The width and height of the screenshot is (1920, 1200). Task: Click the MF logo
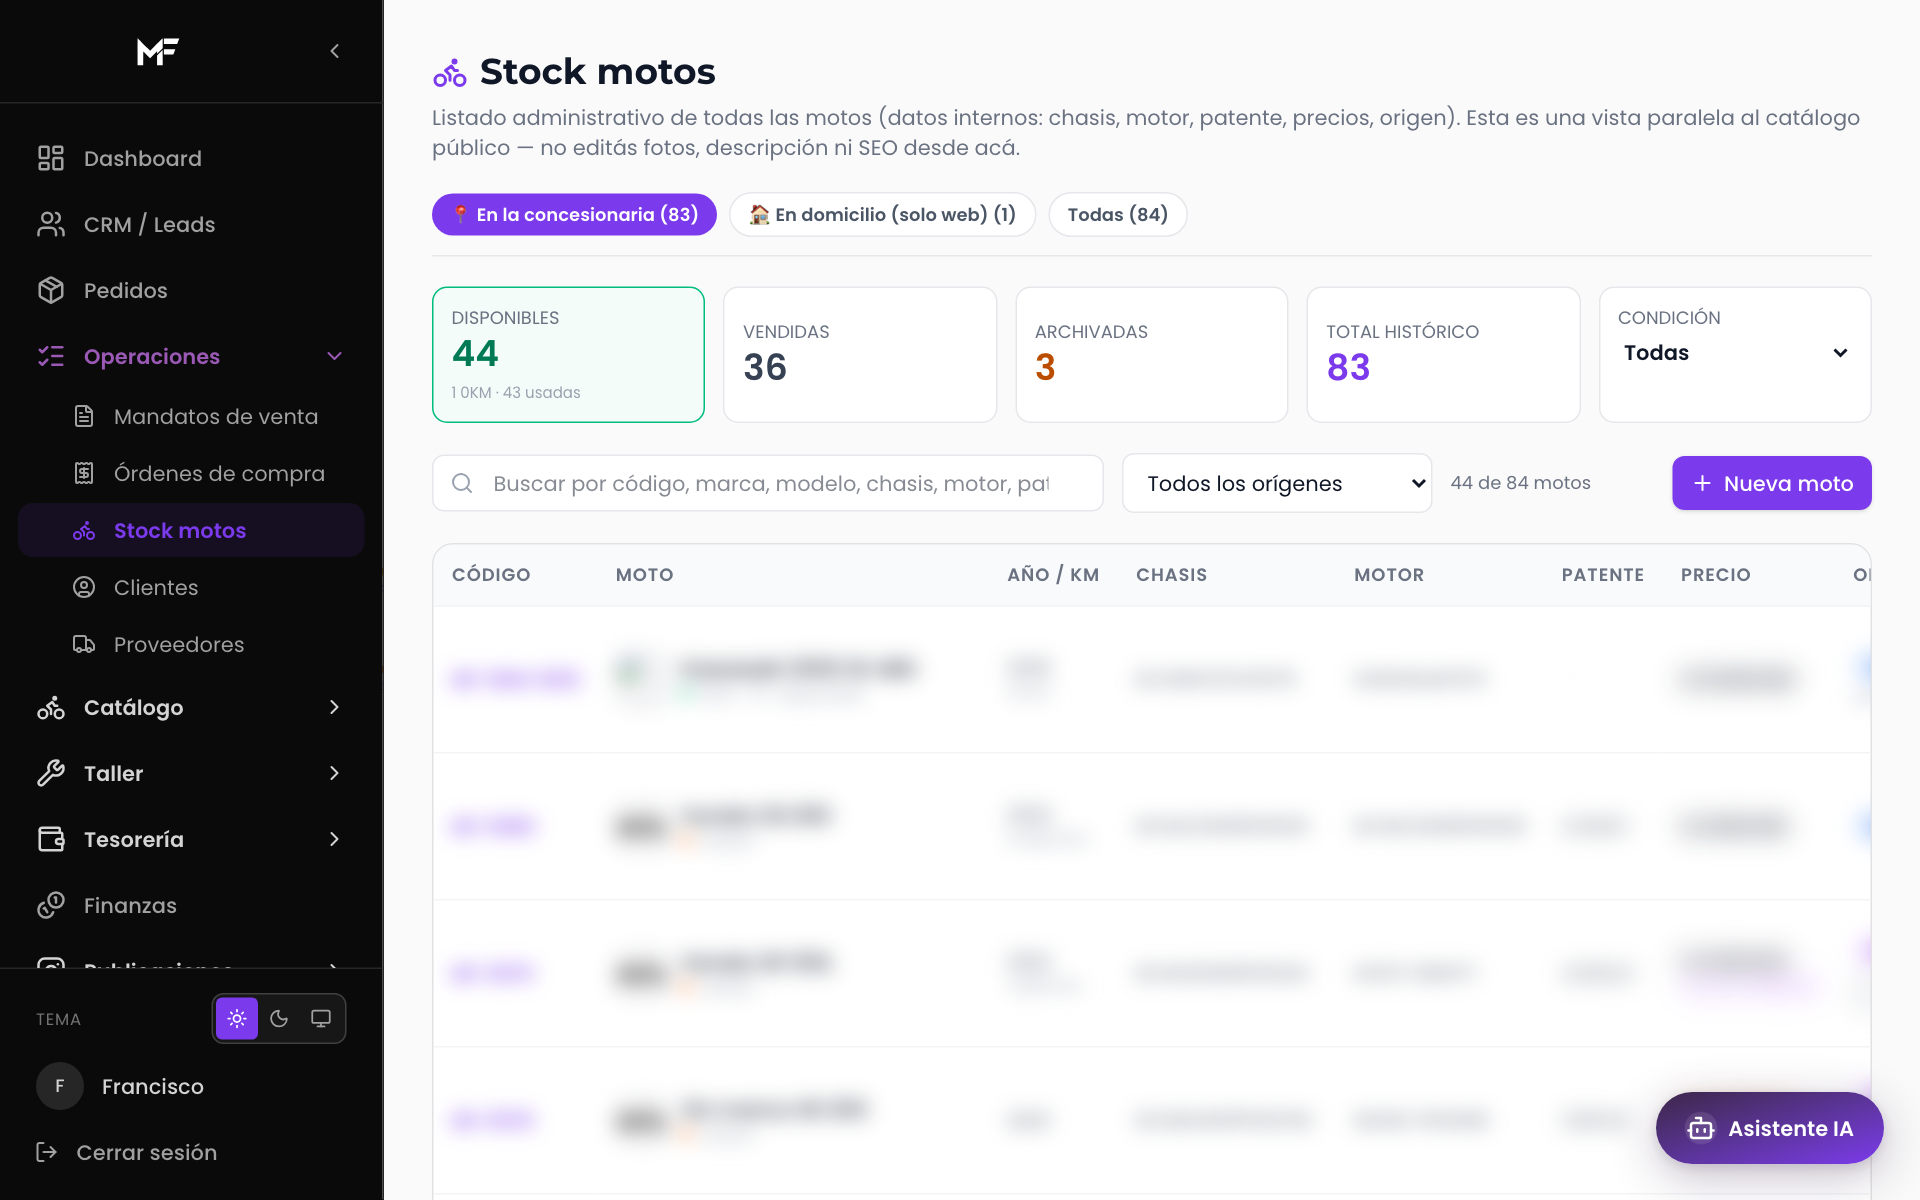pos(158,51)
